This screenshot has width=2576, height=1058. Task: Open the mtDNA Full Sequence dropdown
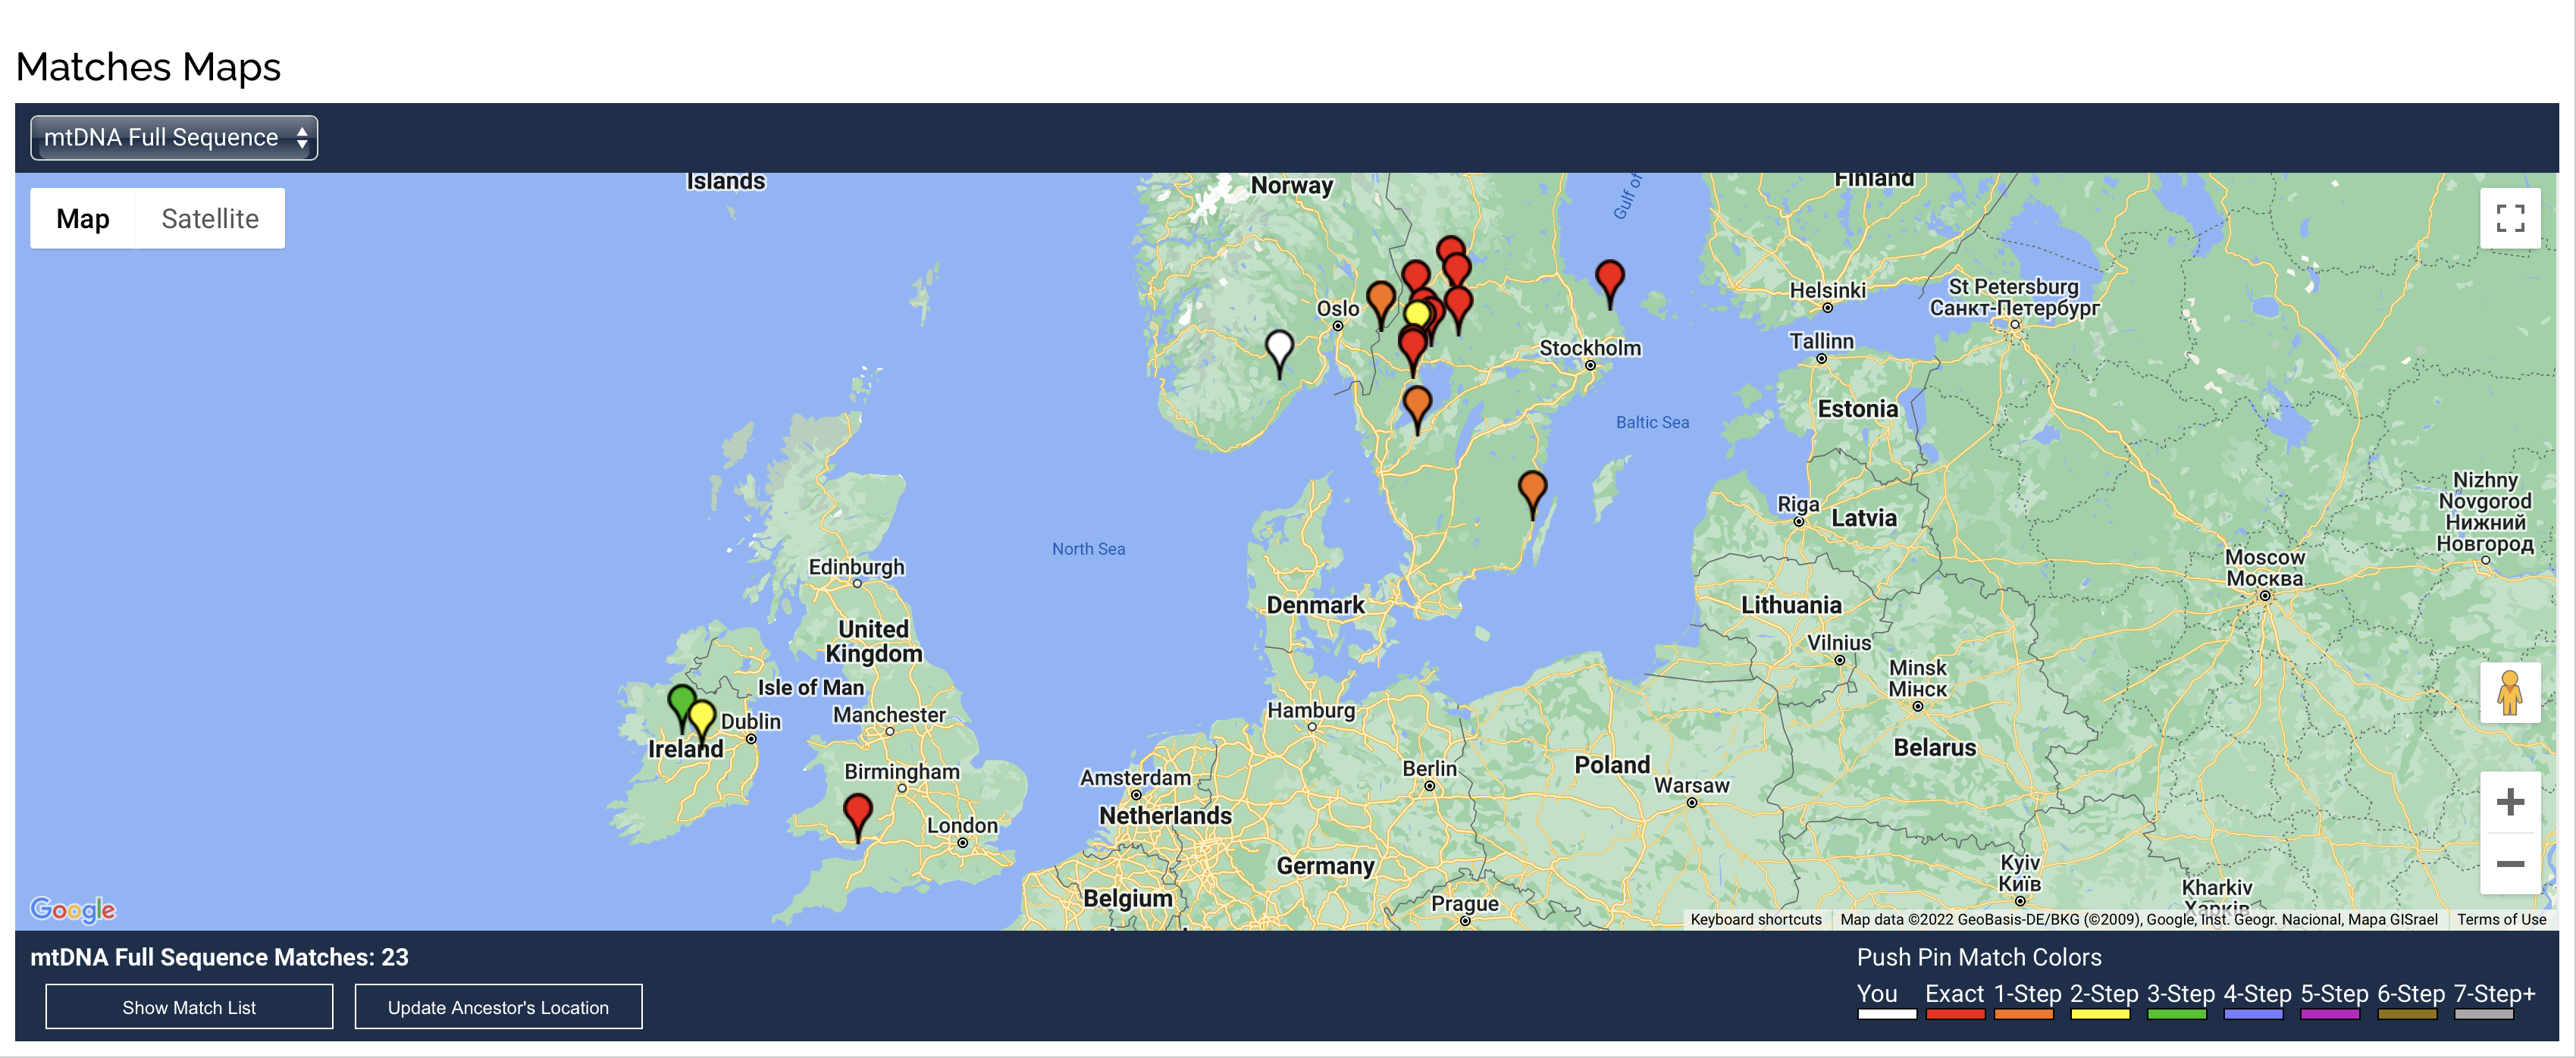(174, 138)
